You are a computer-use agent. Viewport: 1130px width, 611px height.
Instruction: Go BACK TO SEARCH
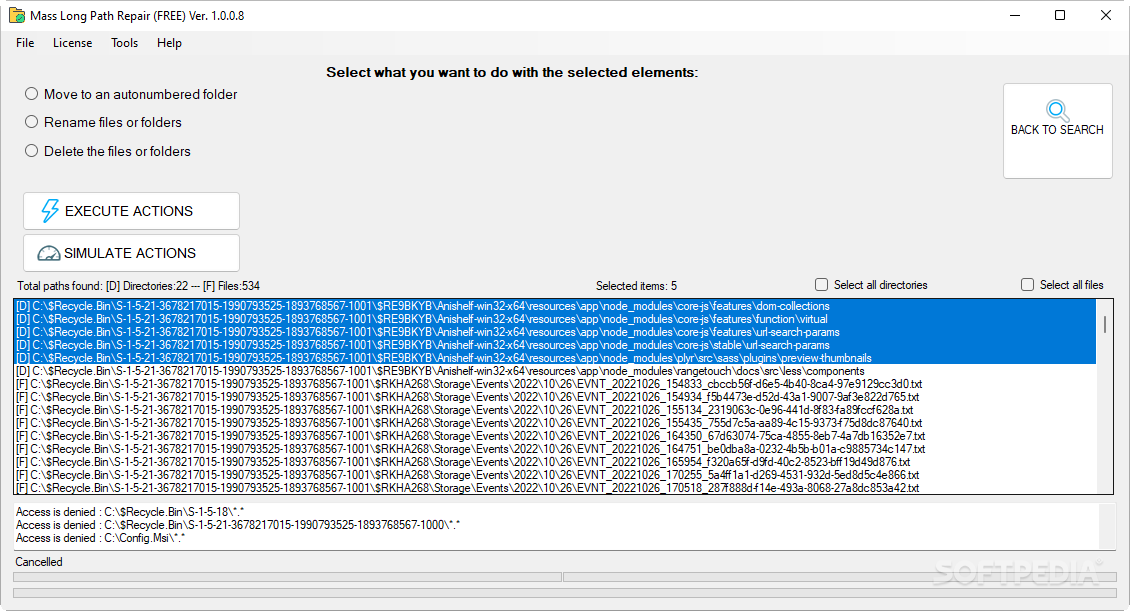pos(1058,130)
